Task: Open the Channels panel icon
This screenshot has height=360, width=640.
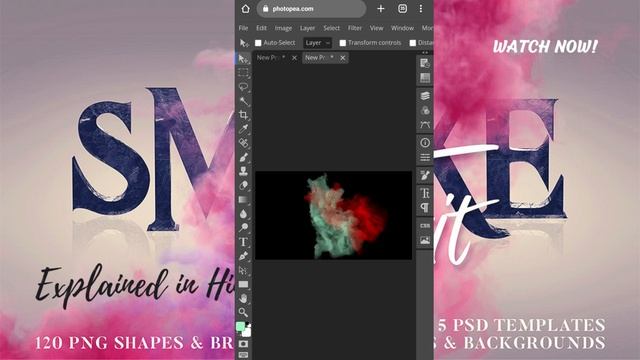Action: (x=425, y=110)
